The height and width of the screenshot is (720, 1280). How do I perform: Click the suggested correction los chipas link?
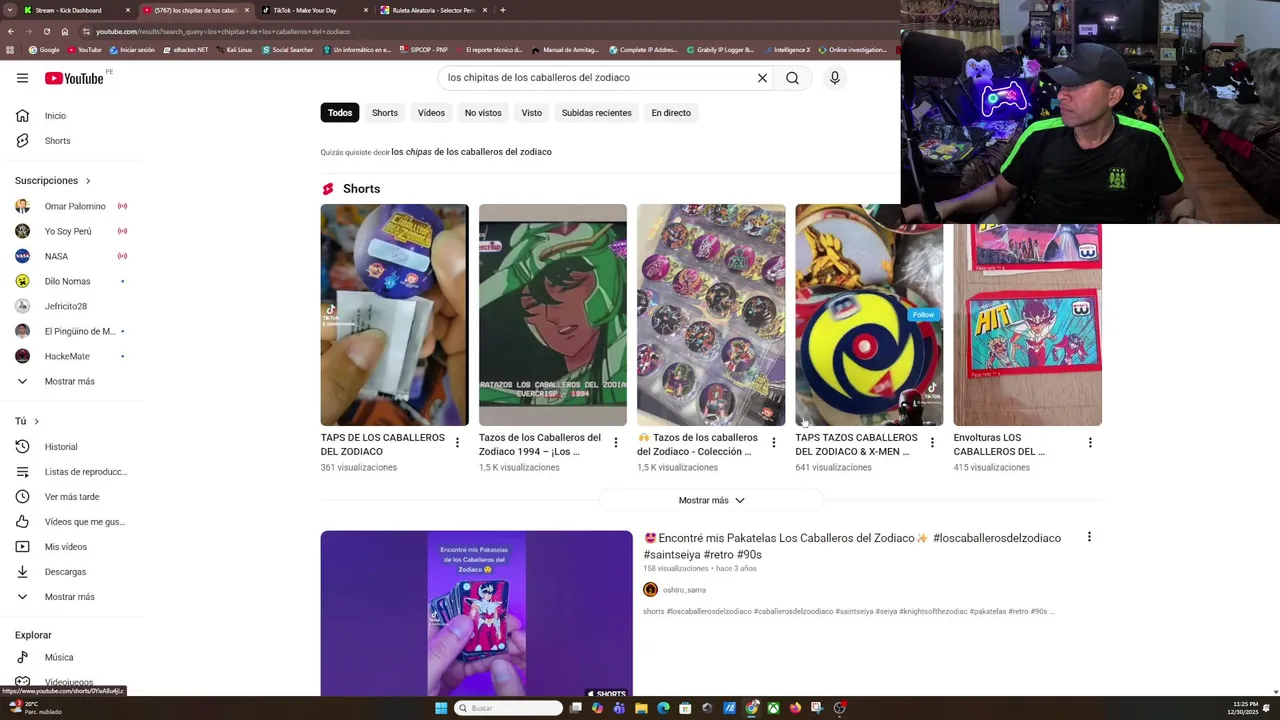(x=471, y=152)
